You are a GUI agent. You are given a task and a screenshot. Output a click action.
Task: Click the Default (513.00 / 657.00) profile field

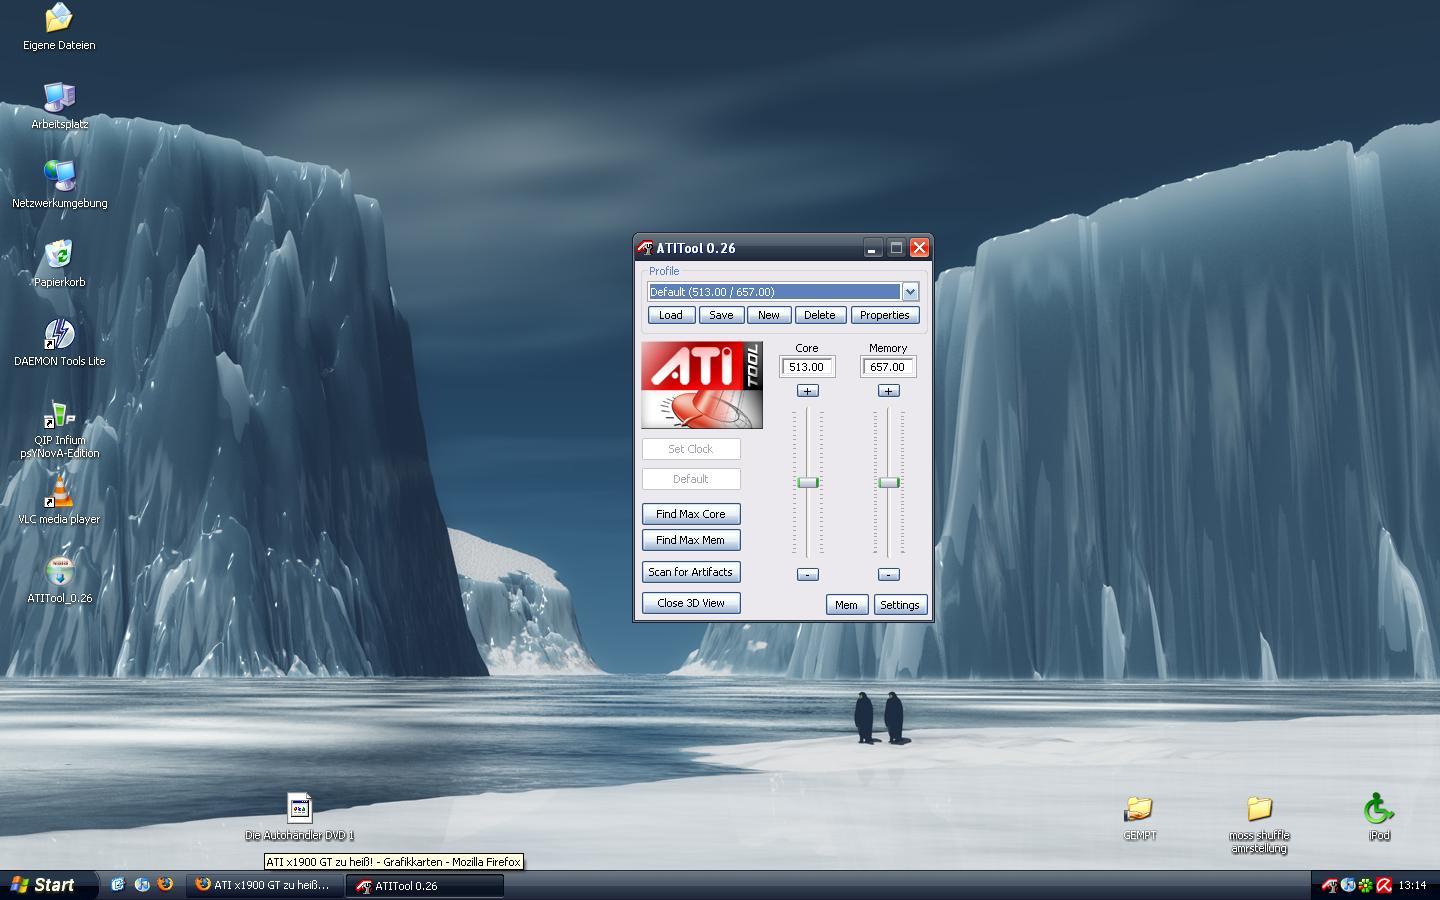click(774, 292)
